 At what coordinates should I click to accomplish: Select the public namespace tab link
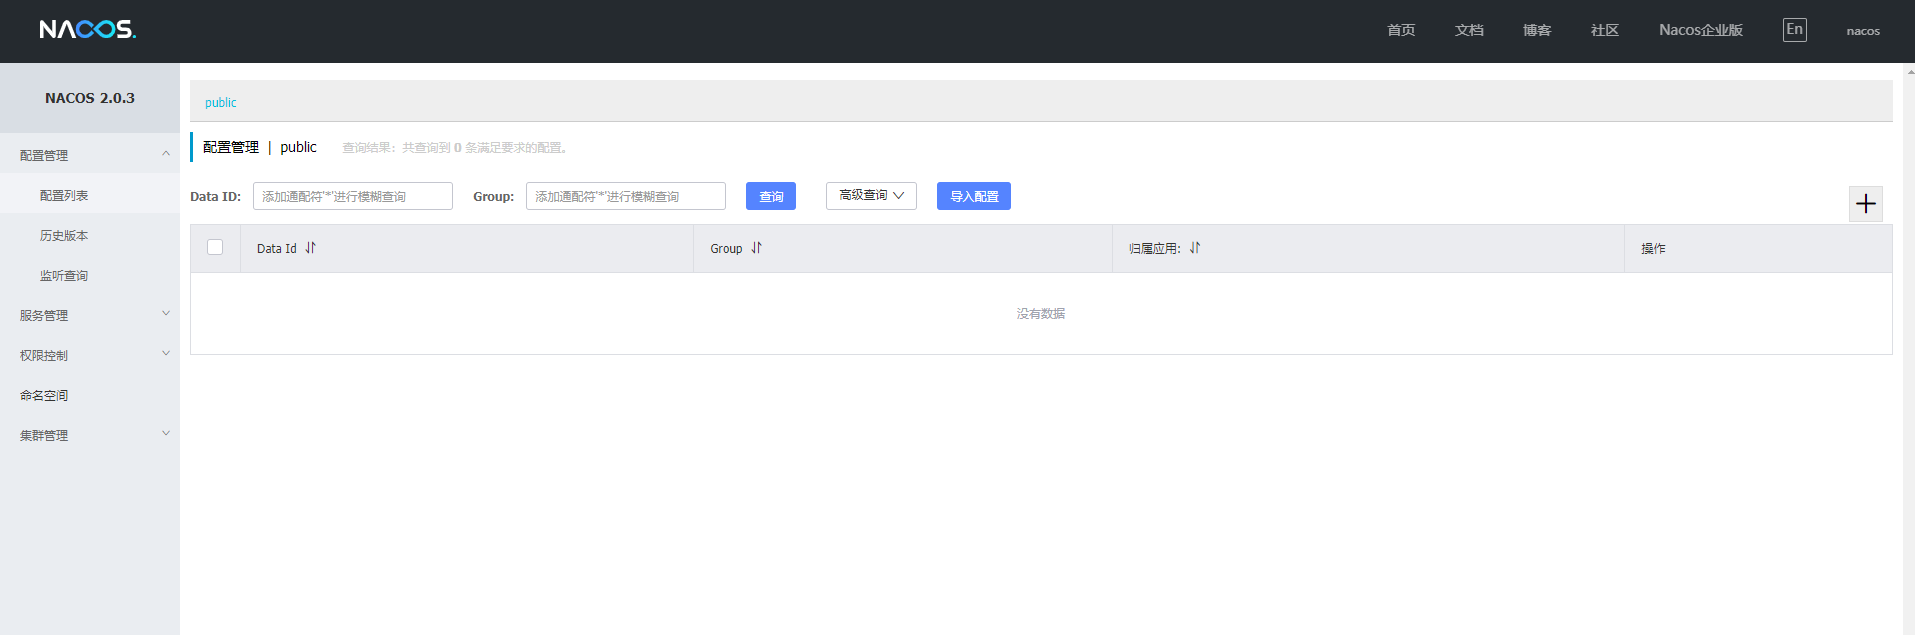pos(221,103)
